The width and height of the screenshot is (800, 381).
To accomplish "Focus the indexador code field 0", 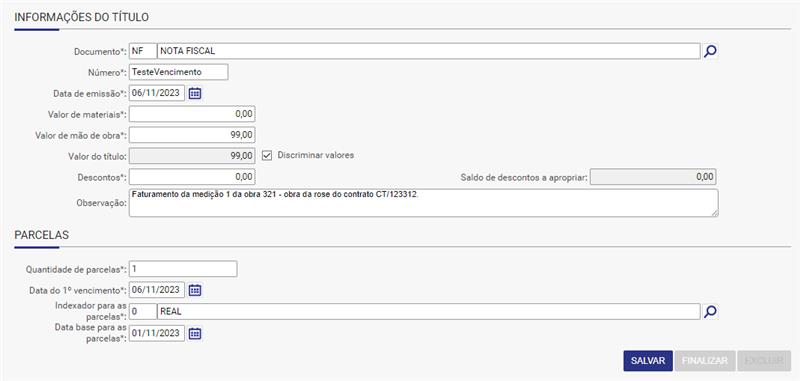I will pyautogui.click(x=143, y=312).
